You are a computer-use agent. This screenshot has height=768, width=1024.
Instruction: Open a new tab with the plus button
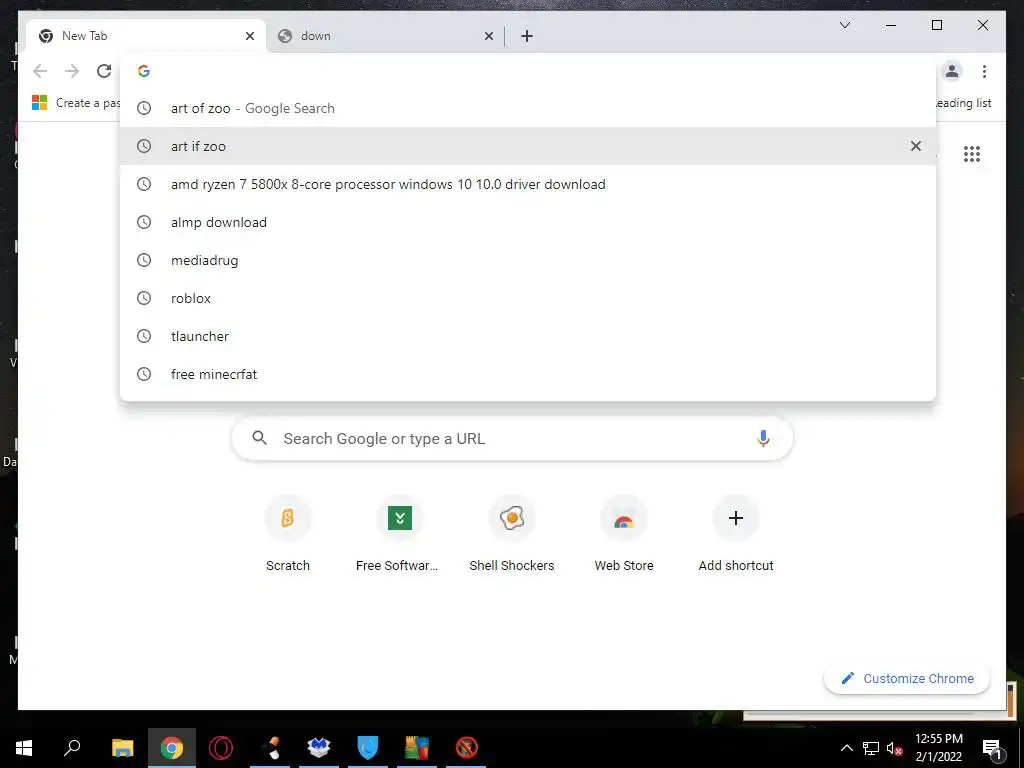click(x=527, y=36)
